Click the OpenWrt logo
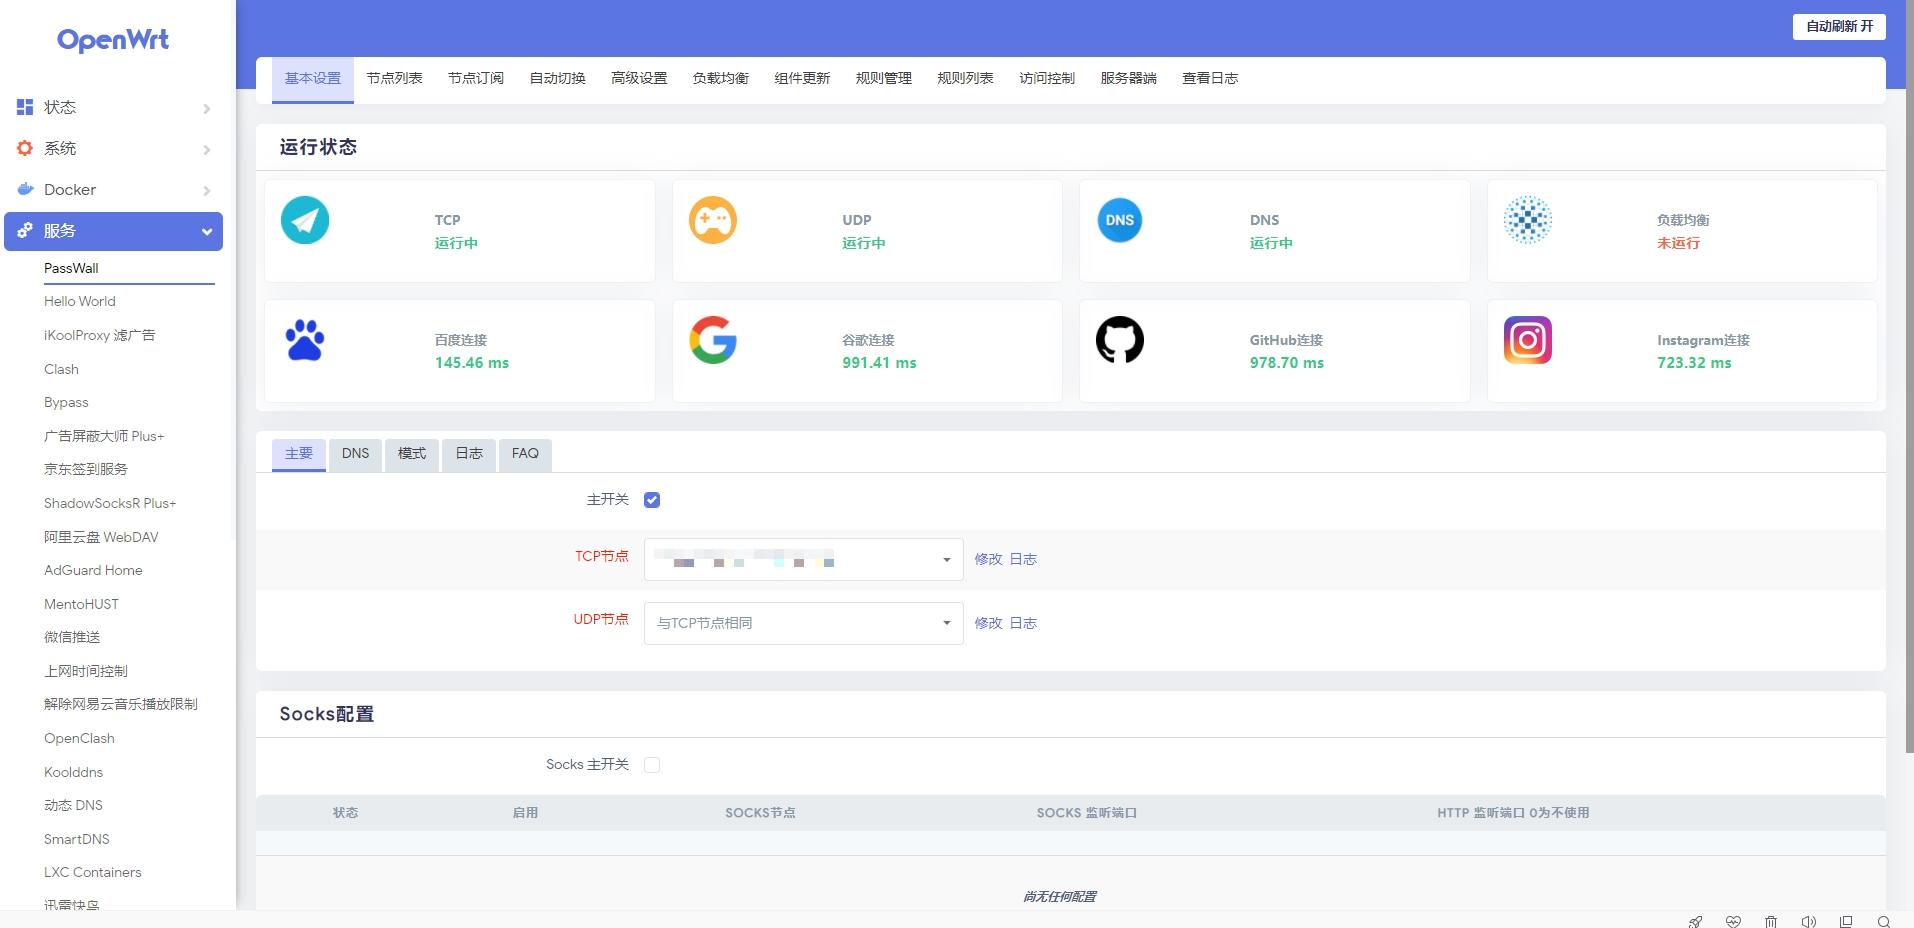This screenshot has width=1914, height=928. click(113, 40)
